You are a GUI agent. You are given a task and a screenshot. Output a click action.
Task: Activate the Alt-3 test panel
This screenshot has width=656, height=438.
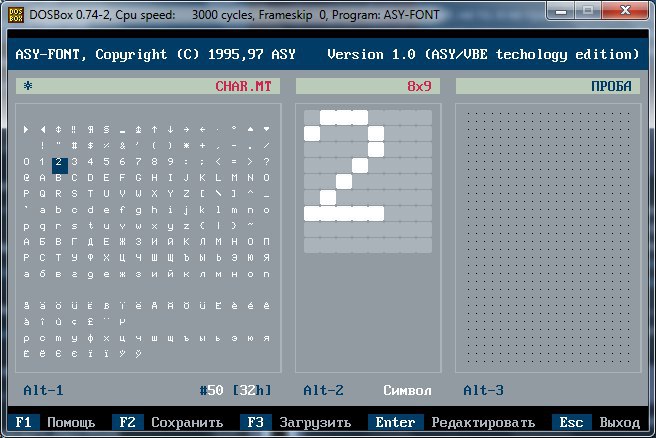click(483, 390)
